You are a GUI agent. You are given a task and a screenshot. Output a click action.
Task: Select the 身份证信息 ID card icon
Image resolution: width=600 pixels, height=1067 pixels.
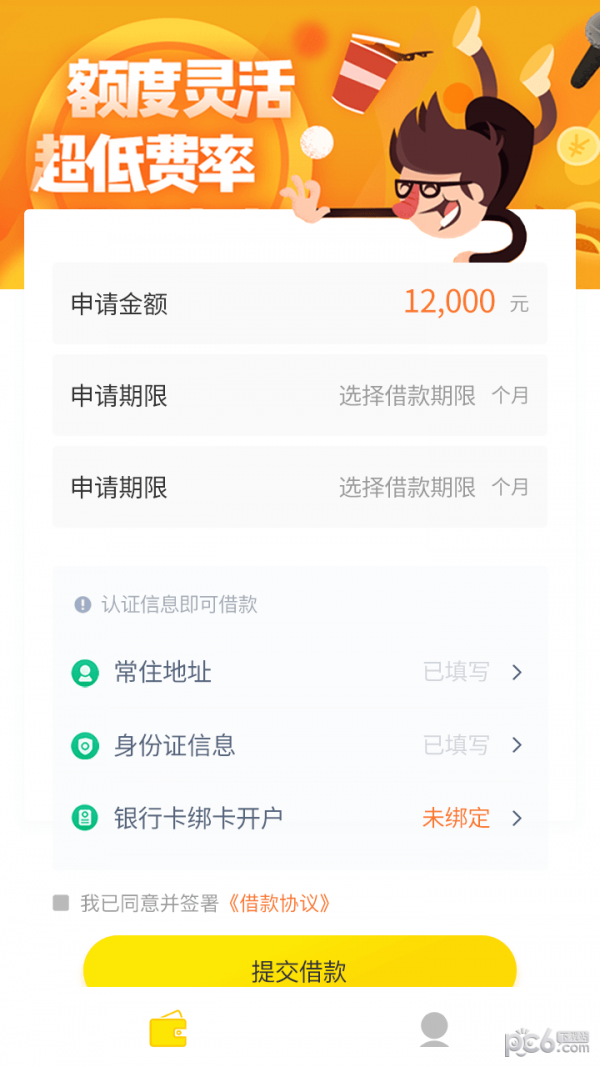coord(85,745)
